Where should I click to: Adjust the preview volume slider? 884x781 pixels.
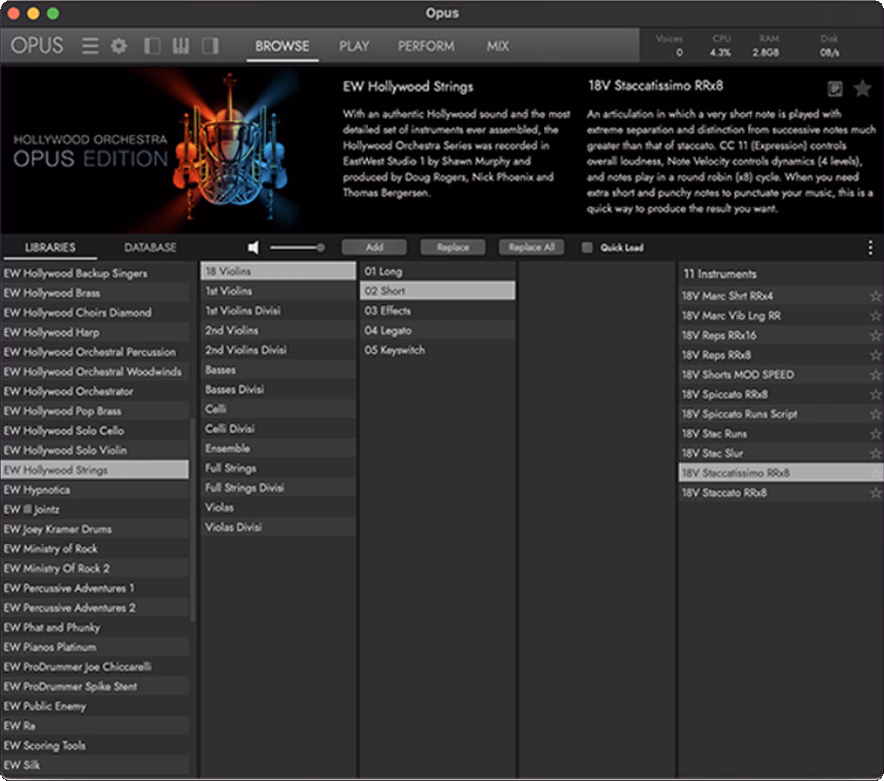pos(297,247)
